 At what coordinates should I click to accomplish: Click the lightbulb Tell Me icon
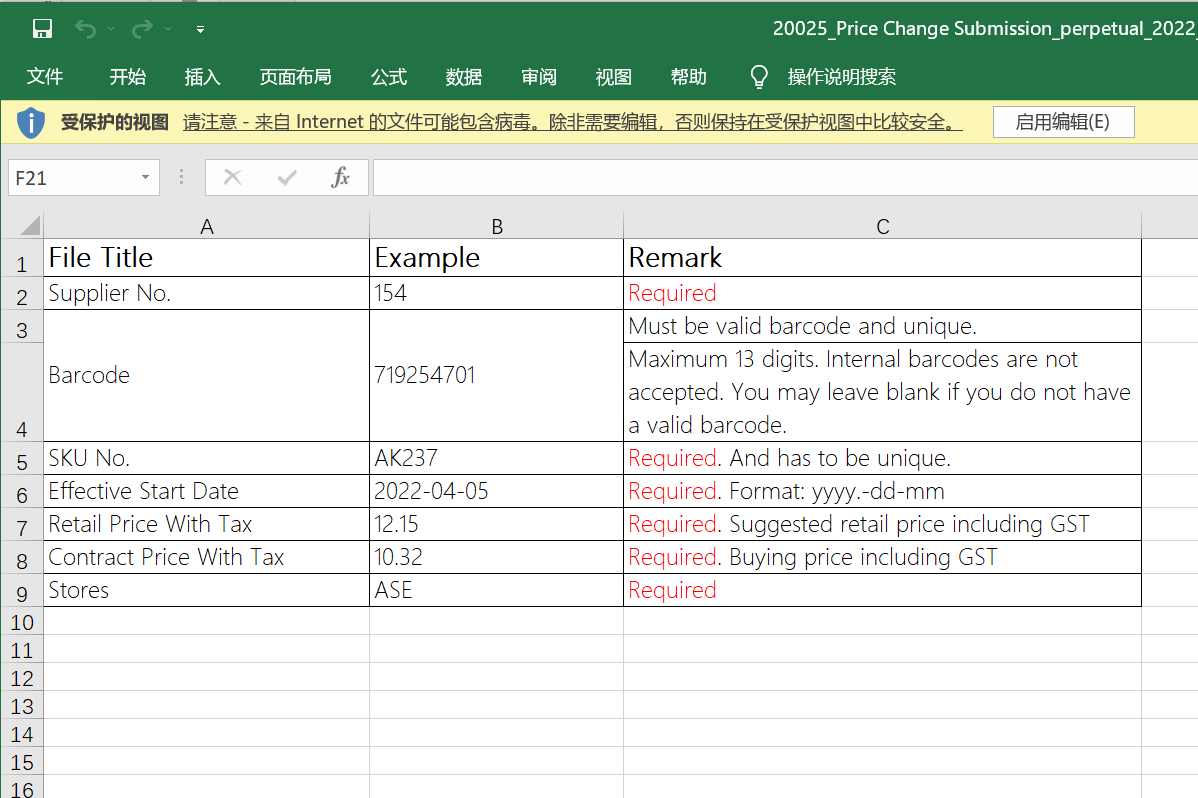[x=760, y=77]
